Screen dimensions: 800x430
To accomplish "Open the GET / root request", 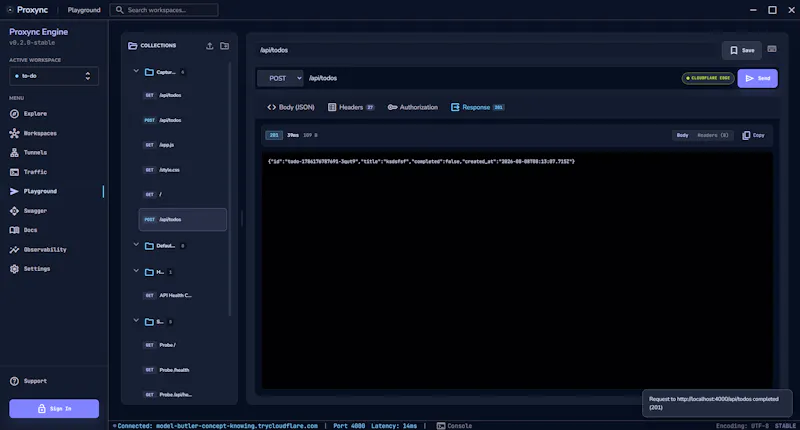I will coord(183,194).
